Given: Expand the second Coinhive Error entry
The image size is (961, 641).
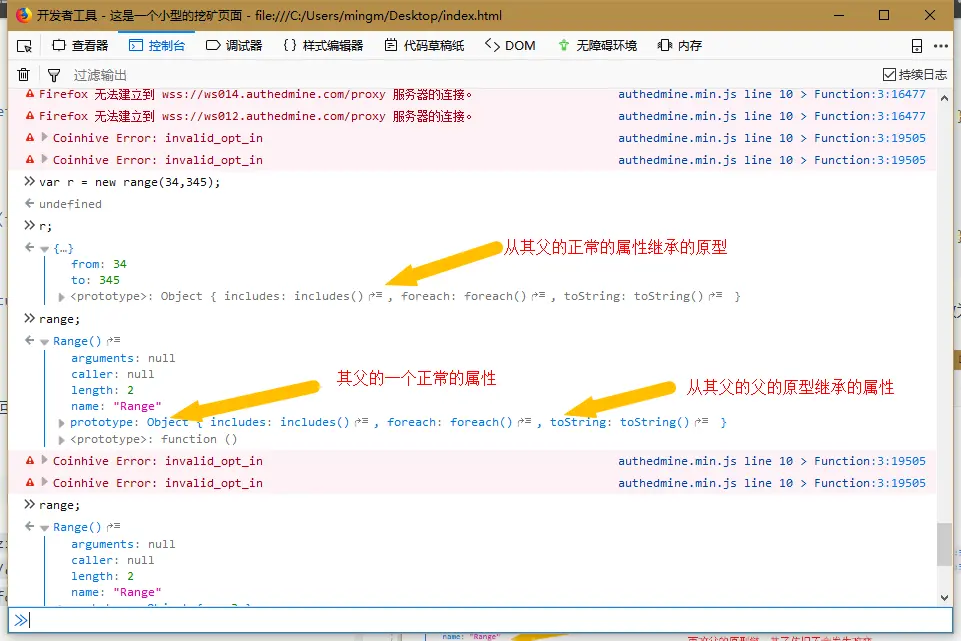Looking at the screenshot, I should coord(44,159).
